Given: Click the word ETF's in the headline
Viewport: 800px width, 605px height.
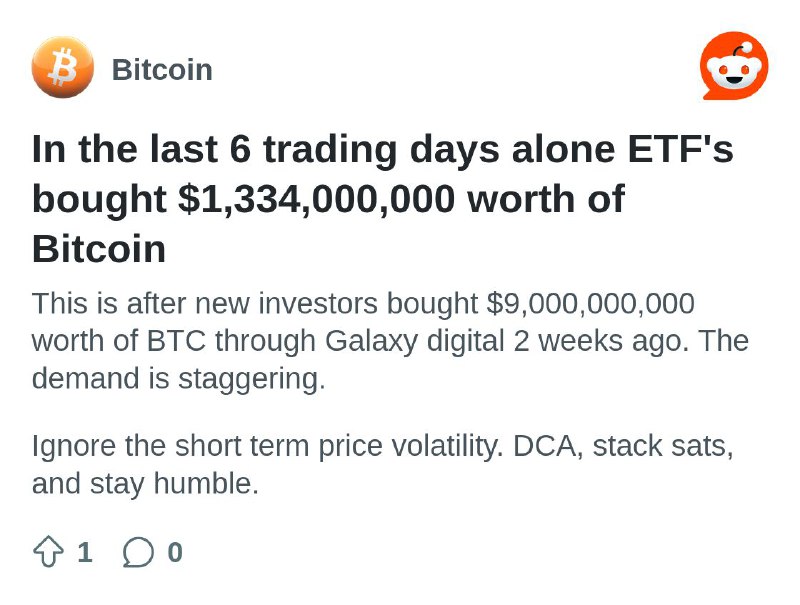Looking at the screenshot, I should pos(681,149).
